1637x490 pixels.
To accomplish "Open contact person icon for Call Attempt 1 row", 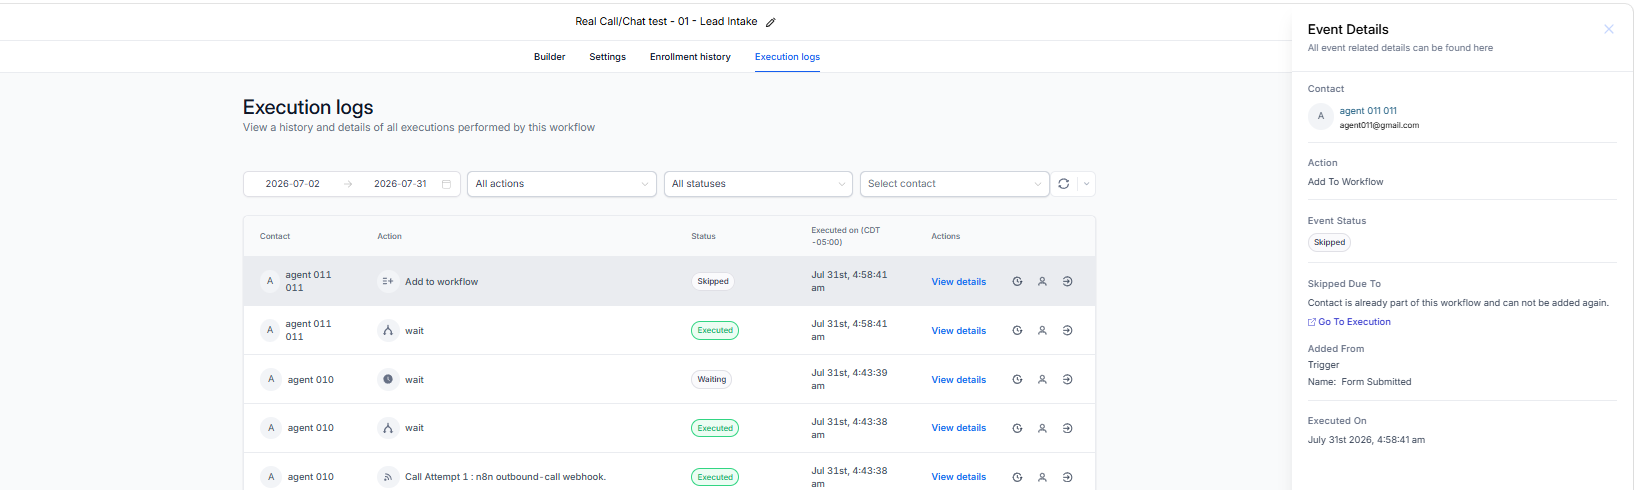I will 1042,477.
